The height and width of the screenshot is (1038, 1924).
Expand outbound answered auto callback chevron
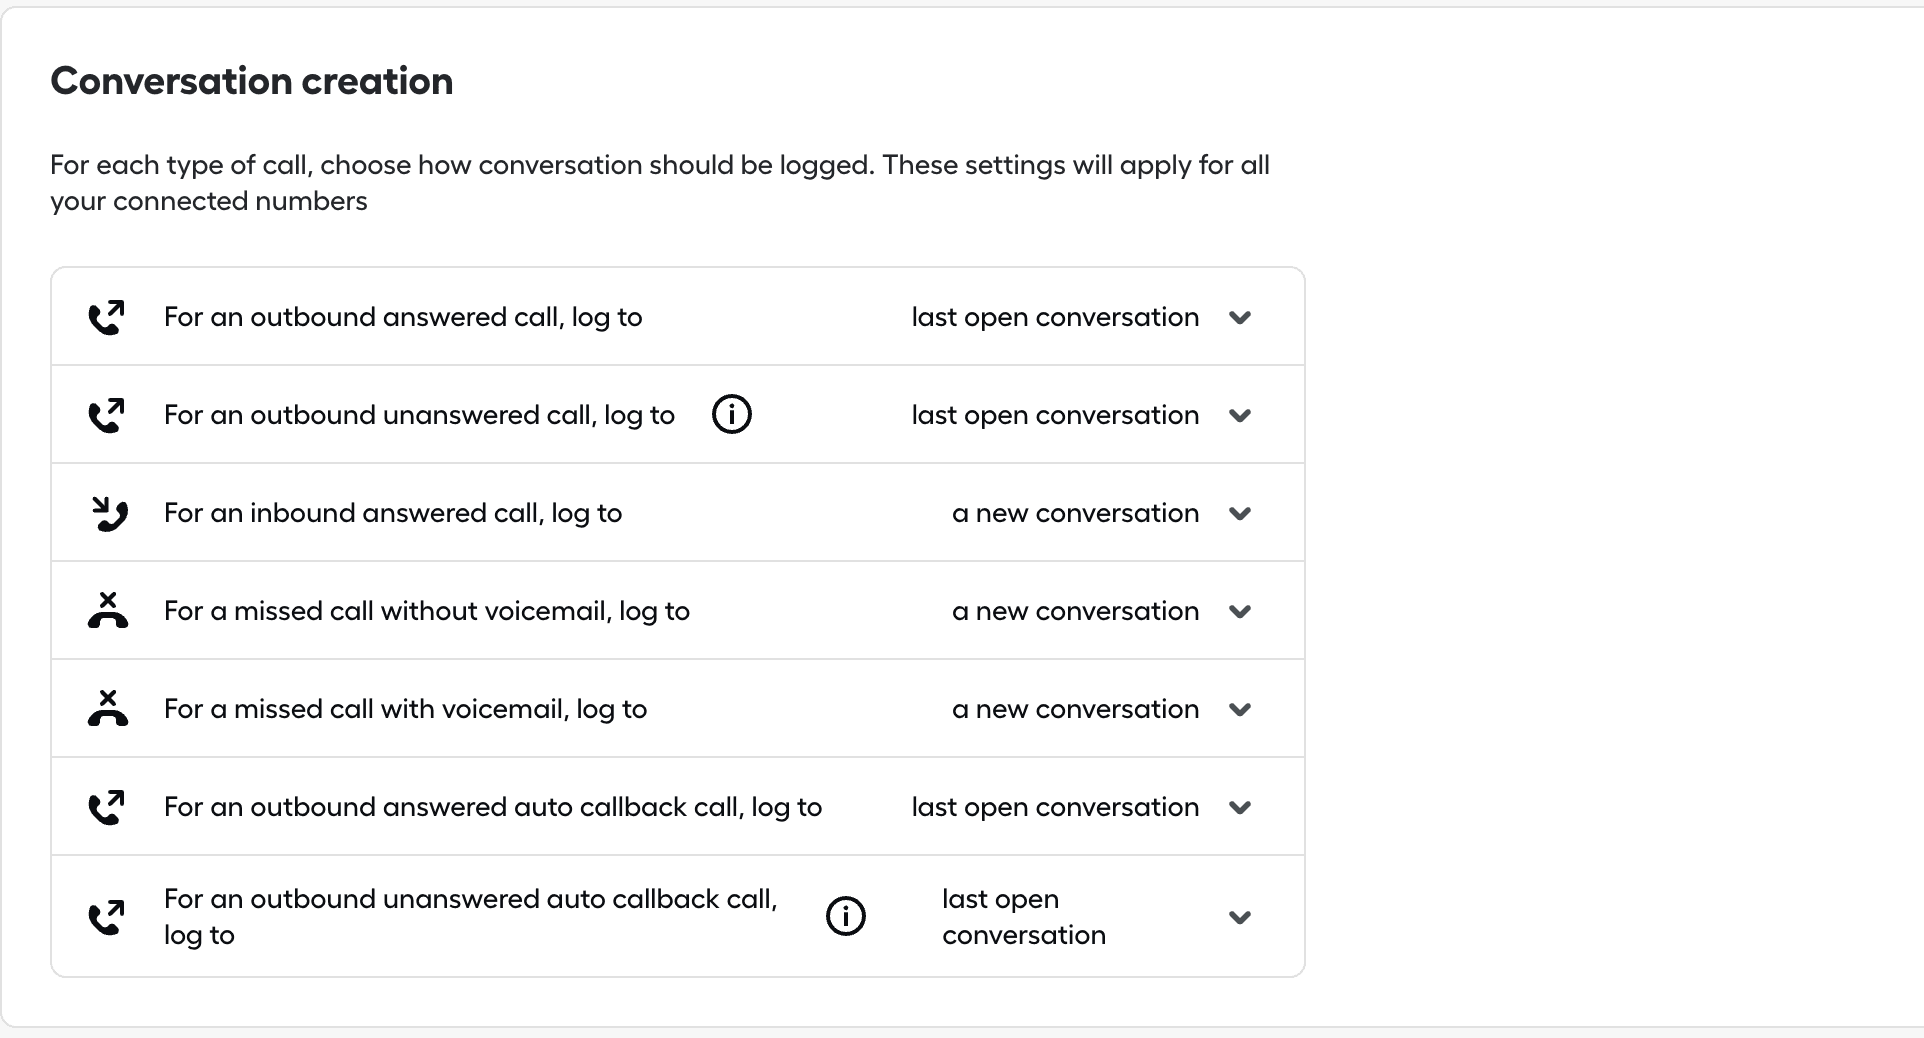coord(1240,808)
